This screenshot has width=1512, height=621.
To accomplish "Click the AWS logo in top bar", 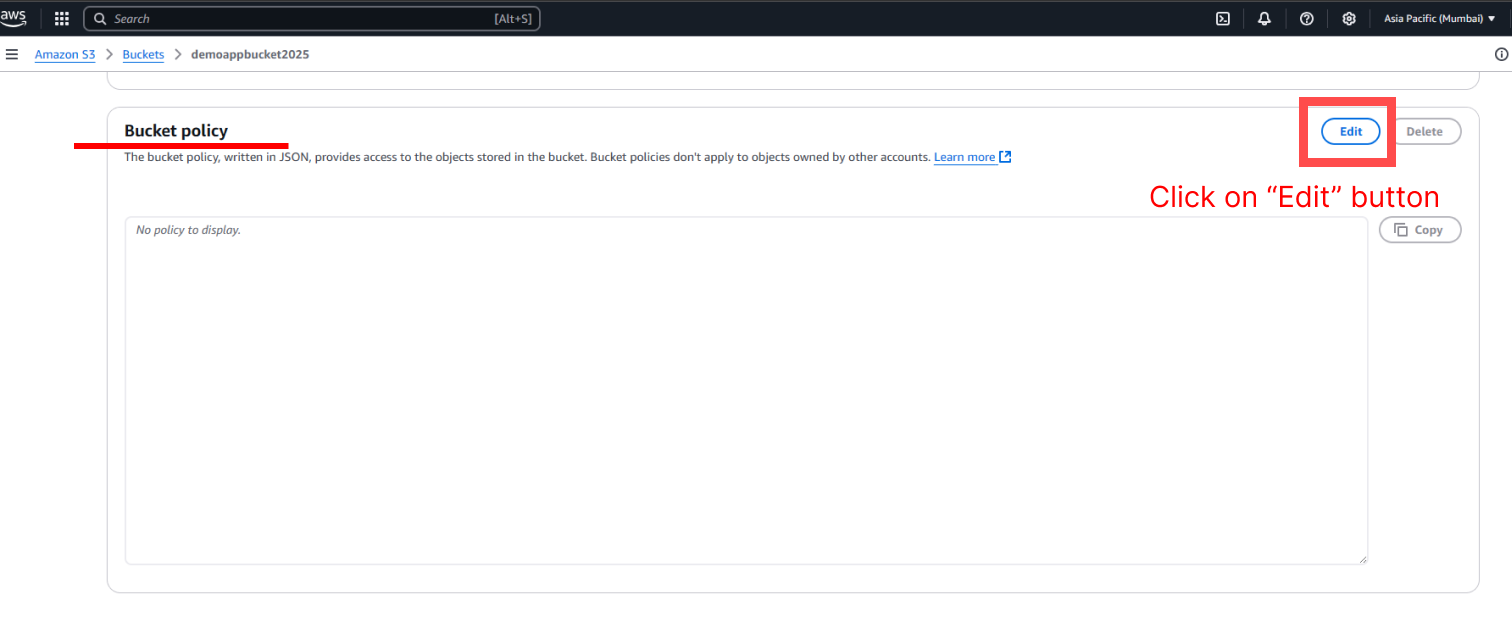I will [14, 18].
